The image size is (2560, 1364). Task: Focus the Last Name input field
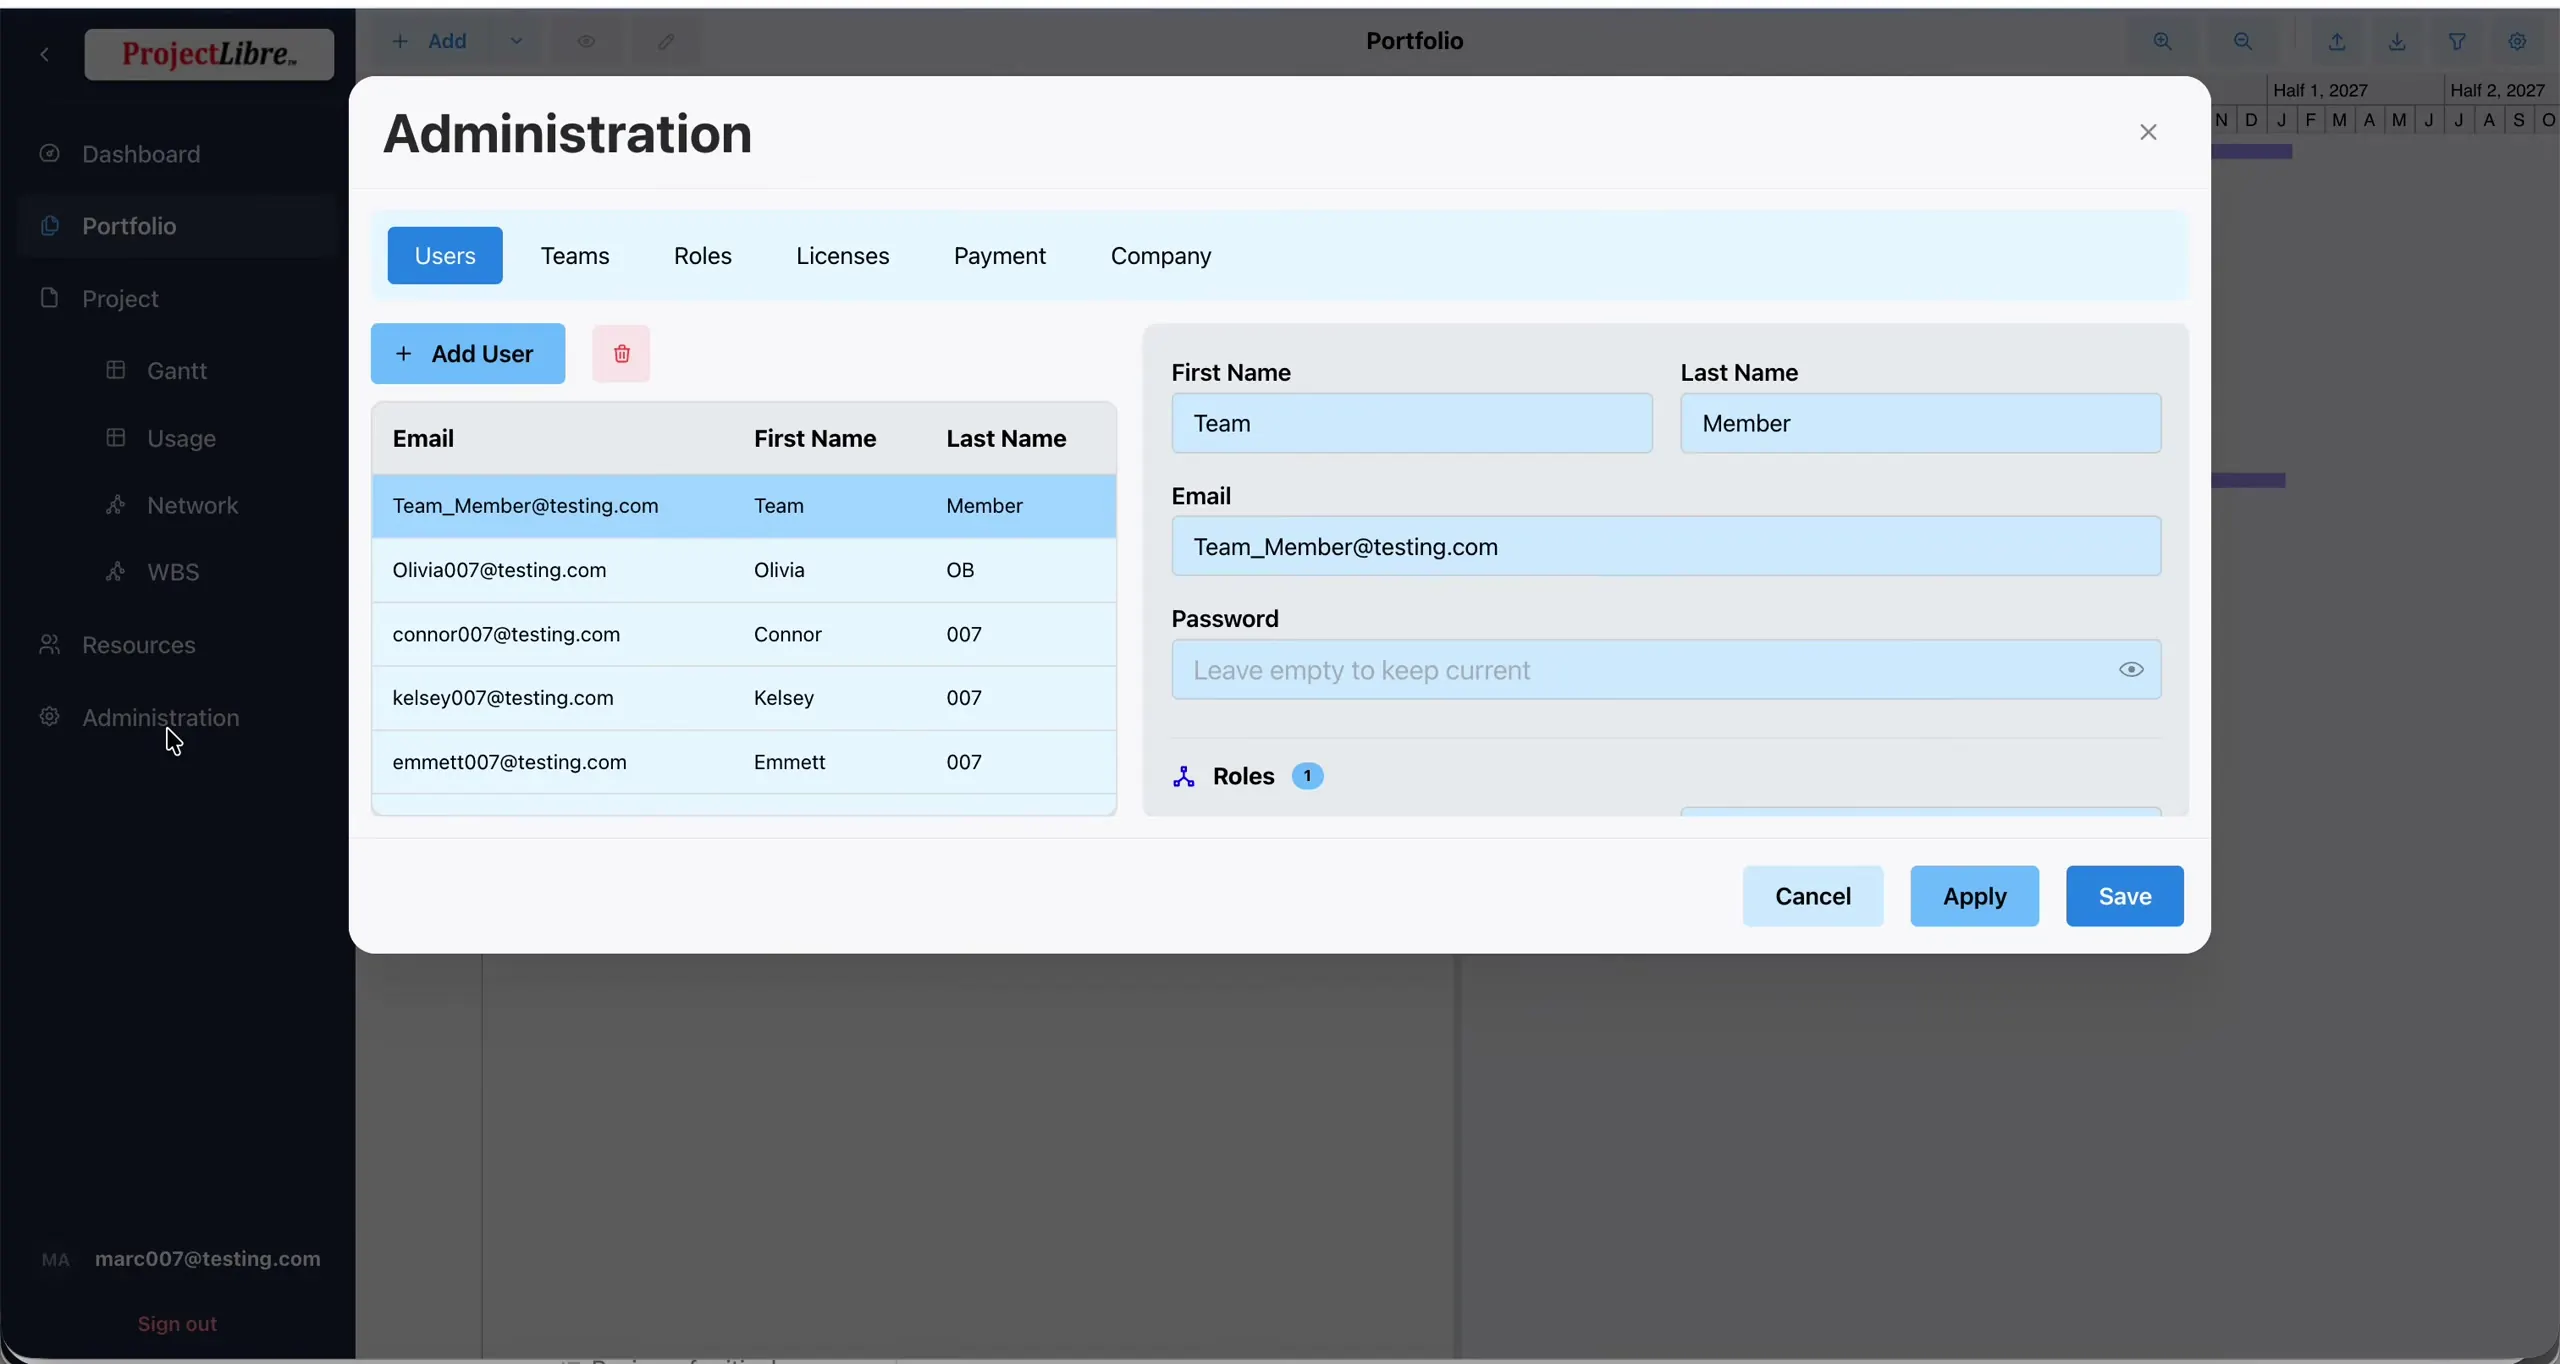coord(1921,423)
